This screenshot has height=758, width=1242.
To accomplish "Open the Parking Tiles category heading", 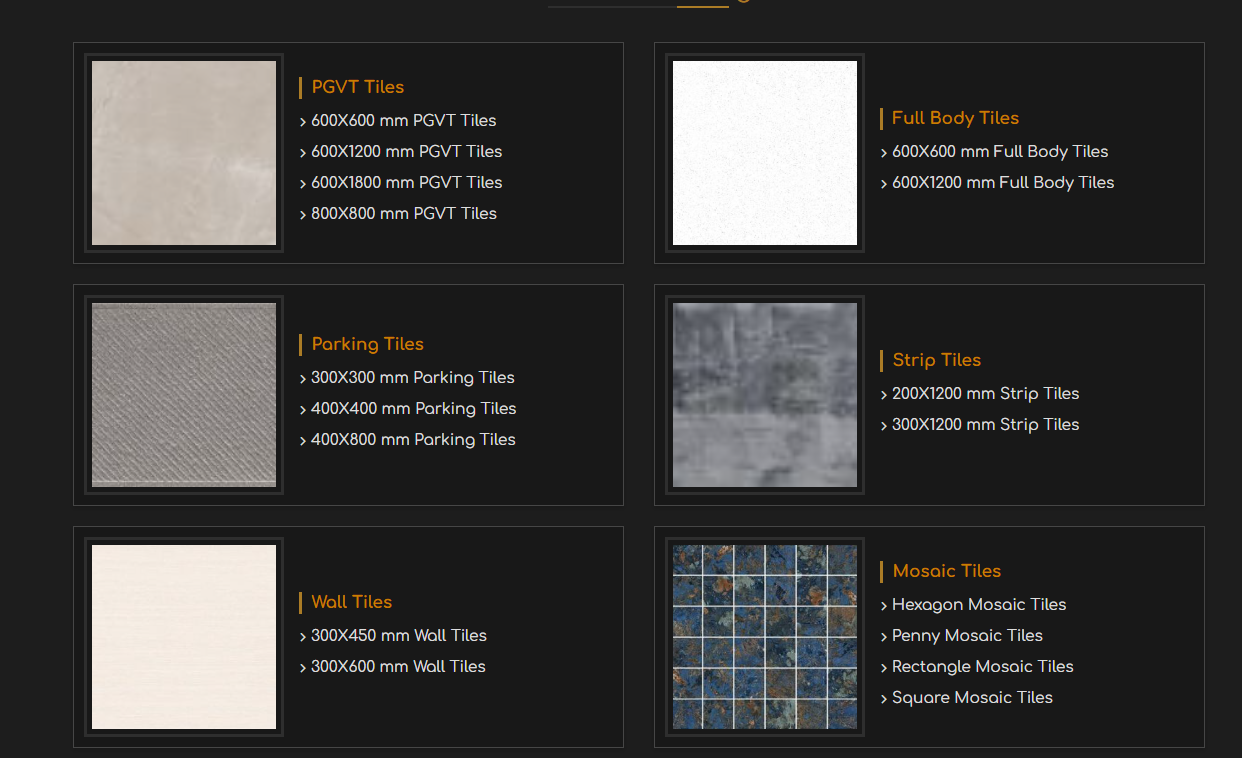I will pyautogui.click(x=367, y=344).
